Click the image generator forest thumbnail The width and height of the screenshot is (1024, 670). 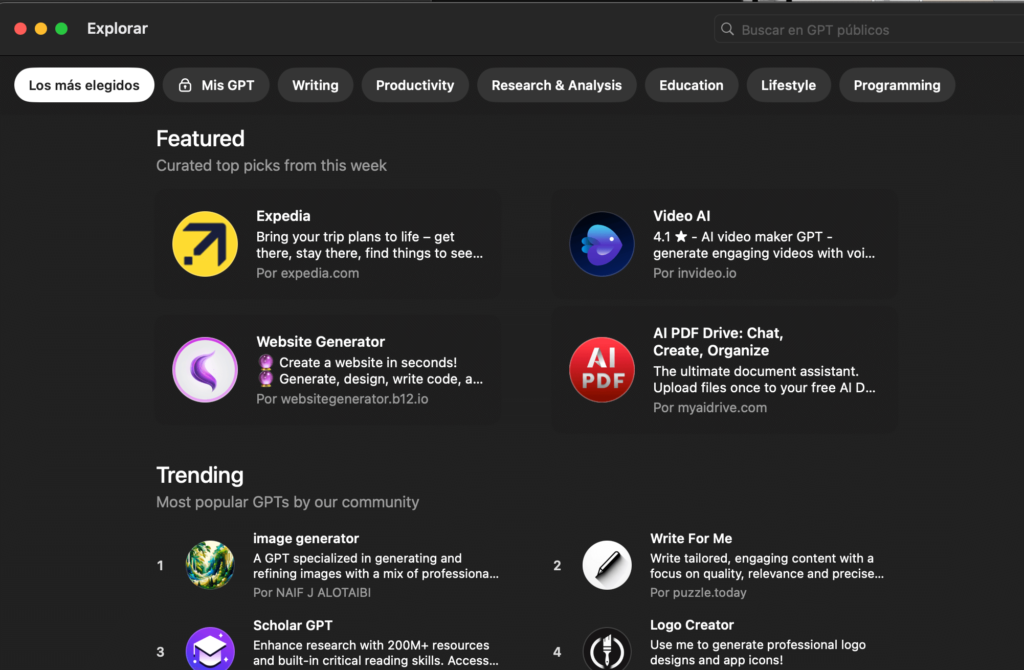[x=210, y=565]
